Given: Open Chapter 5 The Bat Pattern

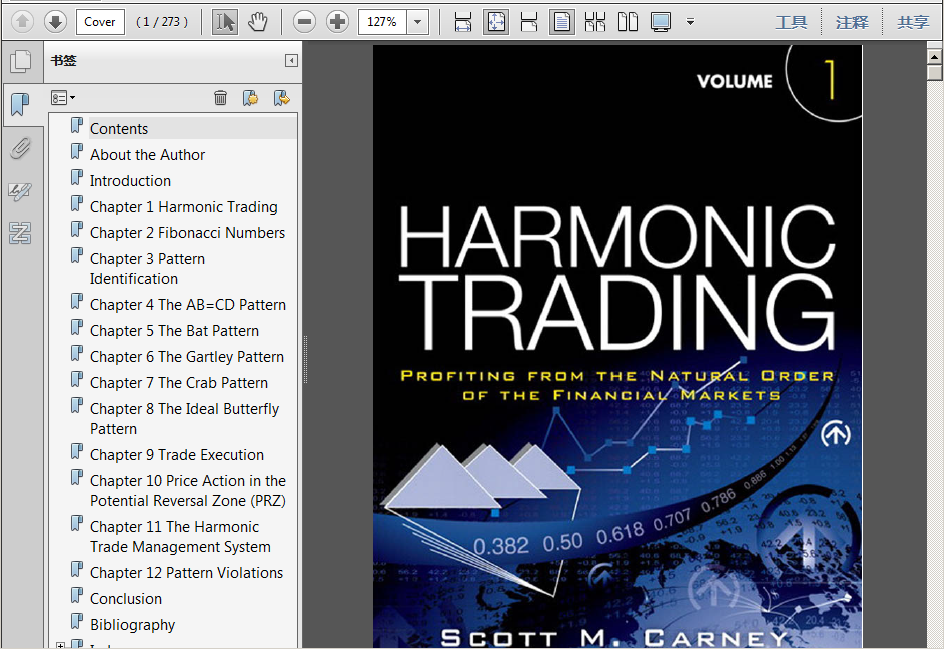Looking at the screenshot, I should pyautogui.click(x=175, y=330).
